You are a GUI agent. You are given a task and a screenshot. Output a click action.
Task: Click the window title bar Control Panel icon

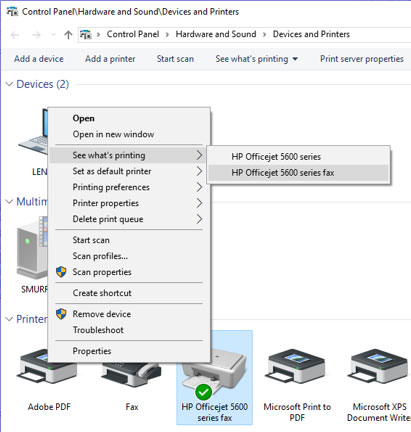(12, 12)
